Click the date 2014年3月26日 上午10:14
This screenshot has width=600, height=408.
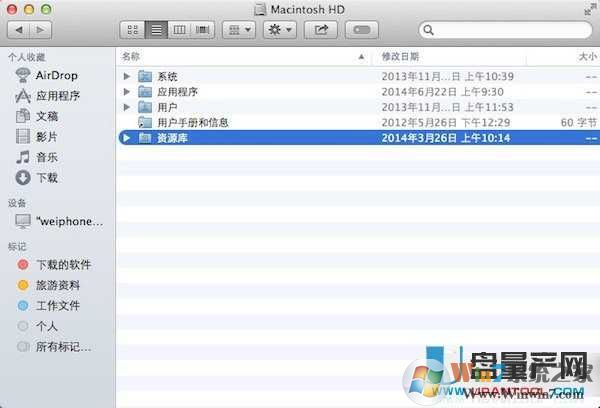coord(446,138)
